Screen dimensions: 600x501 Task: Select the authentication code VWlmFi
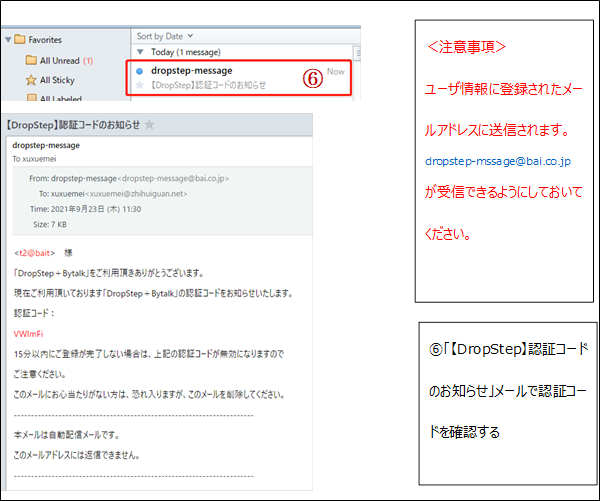pyautogui.click(x=28, y=334)
